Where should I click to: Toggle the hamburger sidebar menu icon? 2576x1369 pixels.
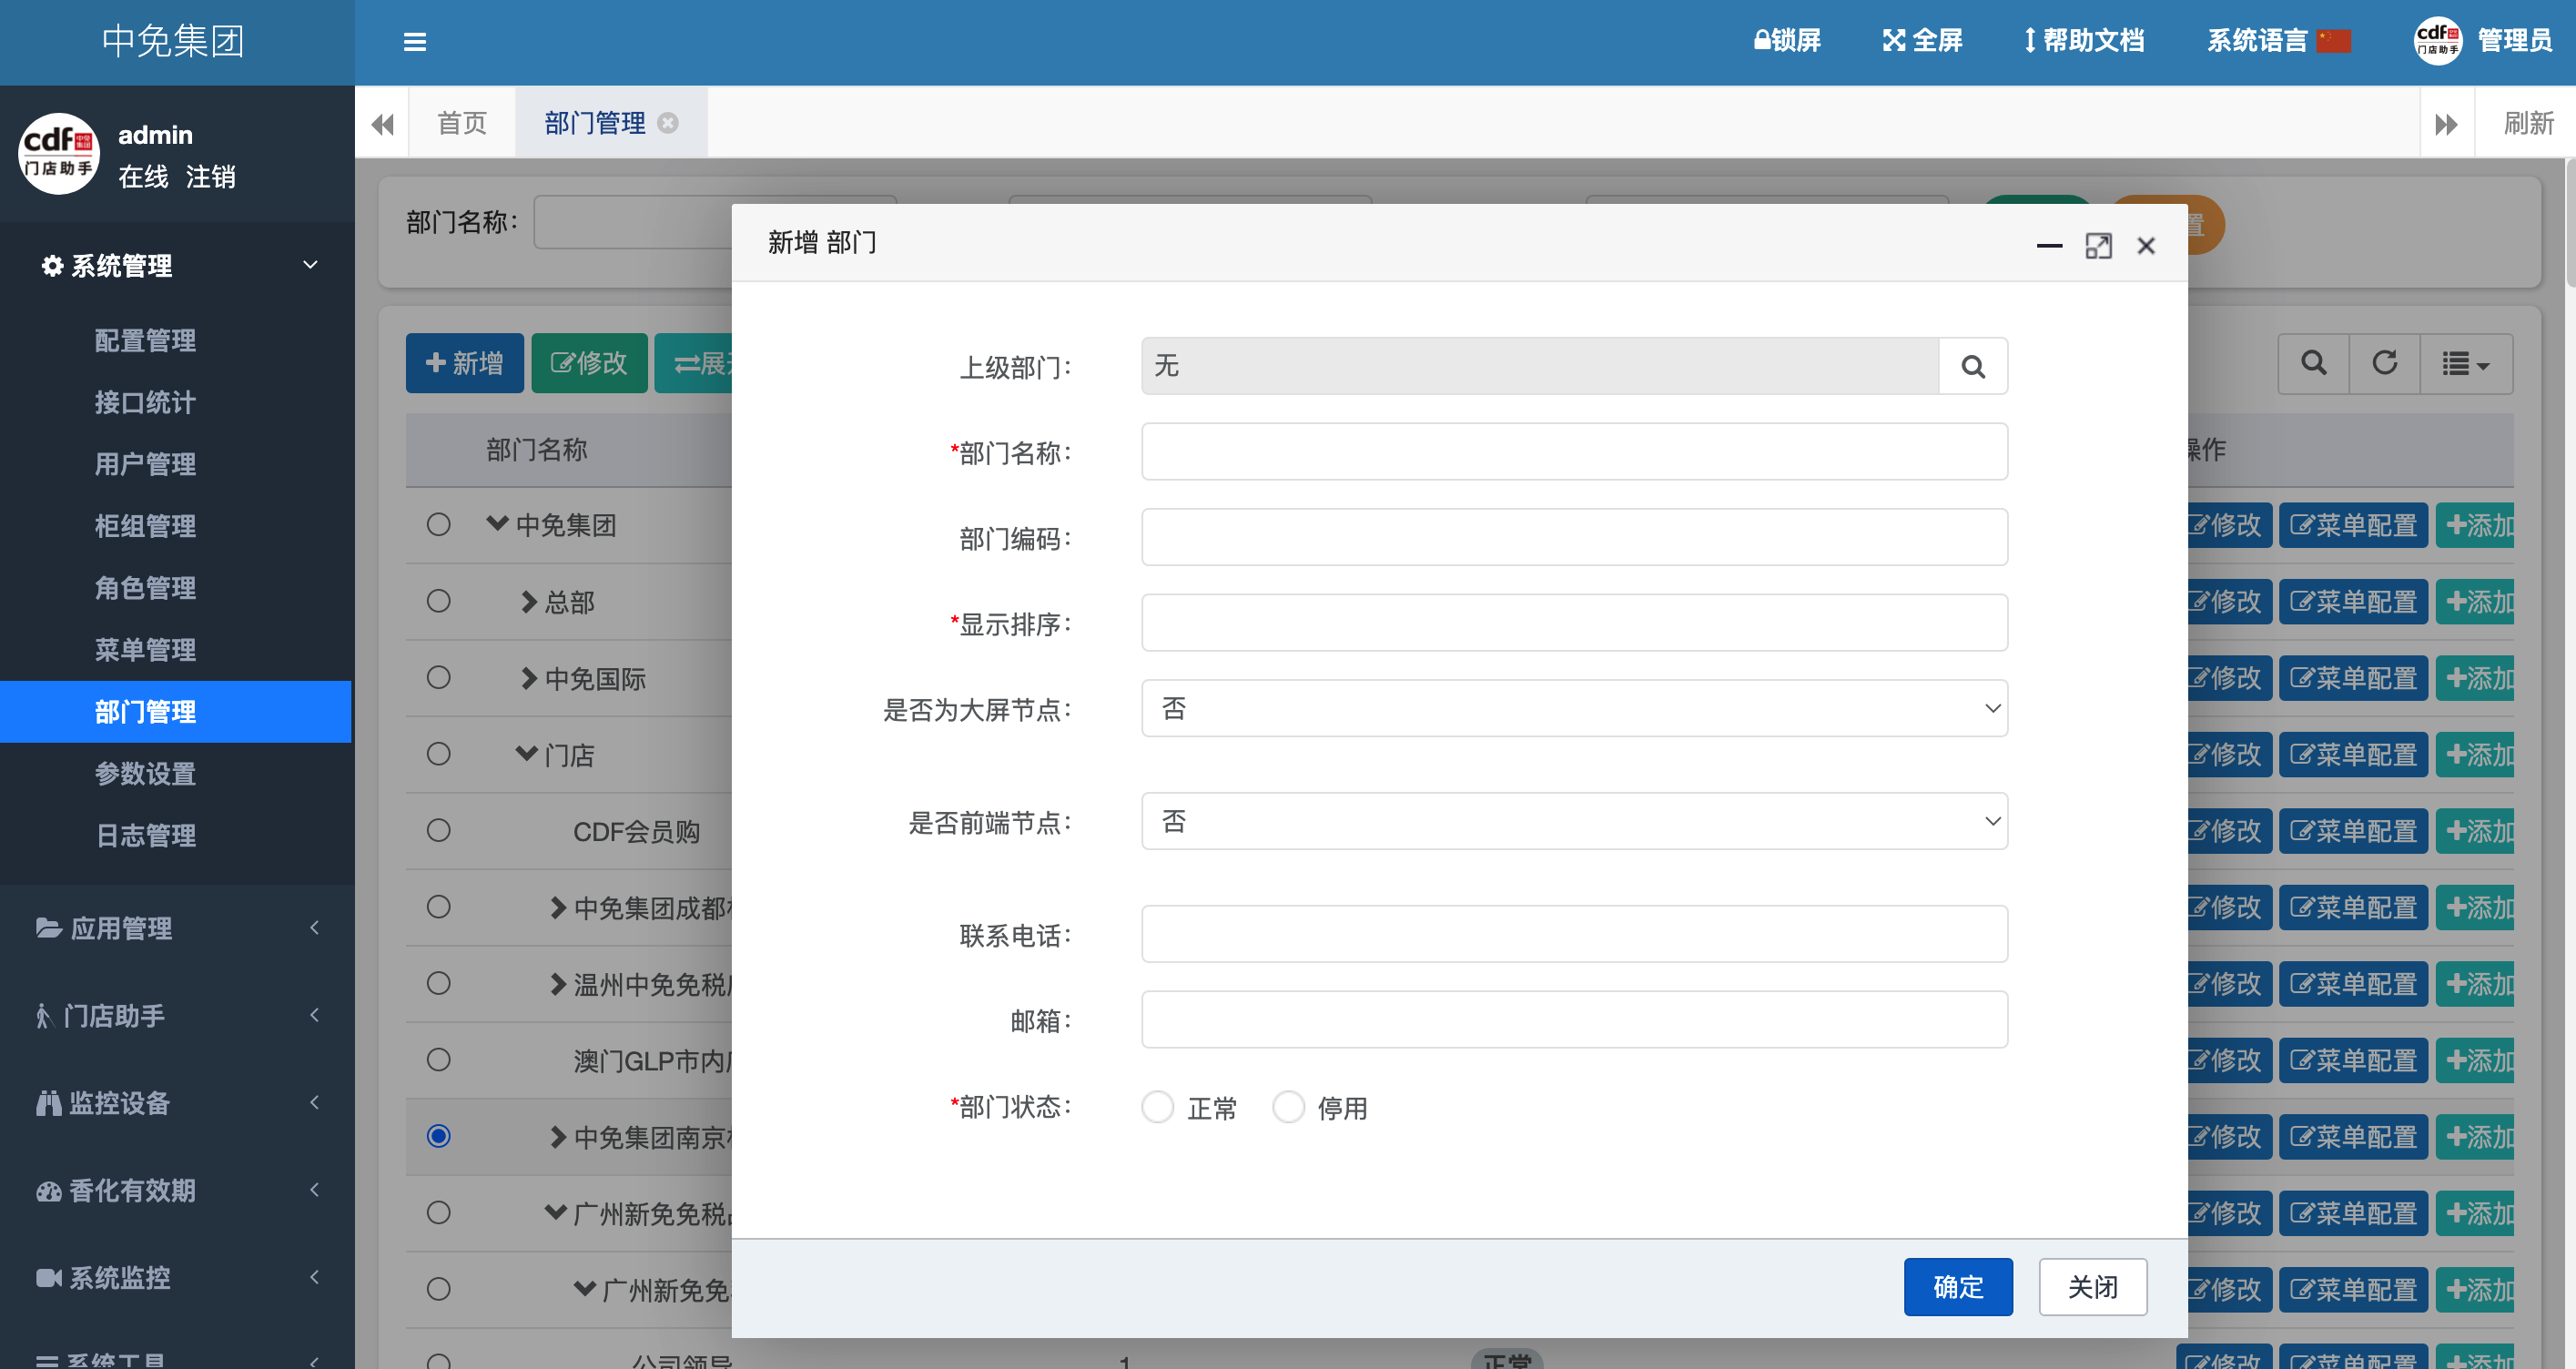click(414, 41)
